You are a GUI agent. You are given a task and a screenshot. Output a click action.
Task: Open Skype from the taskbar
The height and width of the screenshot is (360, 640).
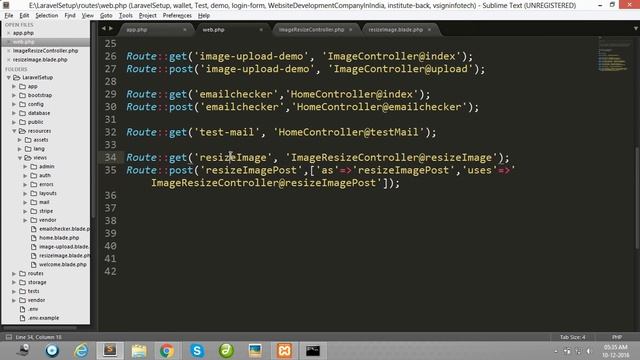197,351
